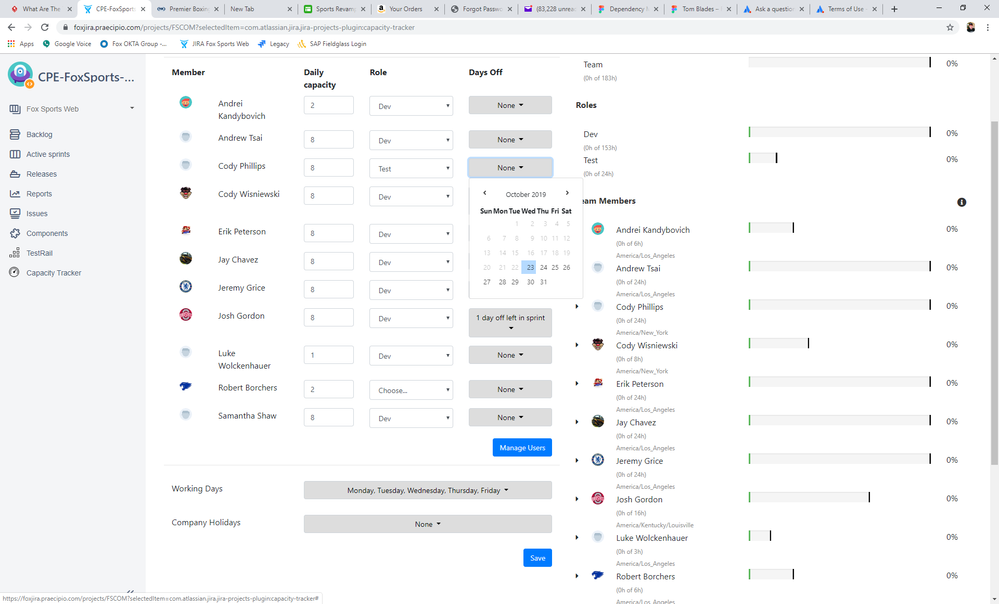Open Samantha Shaw's Days Off dropdown
999x604 pixels.
510,417
